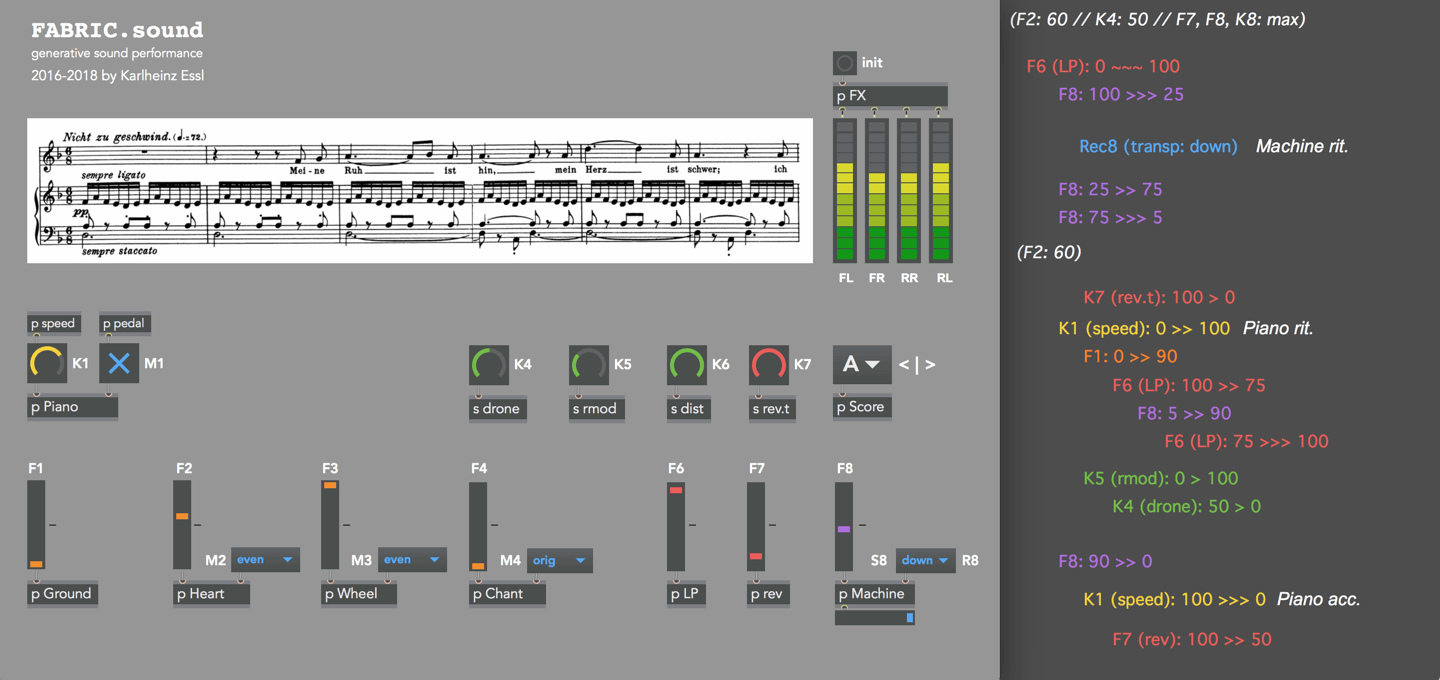This screenshot has width=1440, height=680.
Task: Click the F8 Machine fader purple handle
Action: [844, 529]
